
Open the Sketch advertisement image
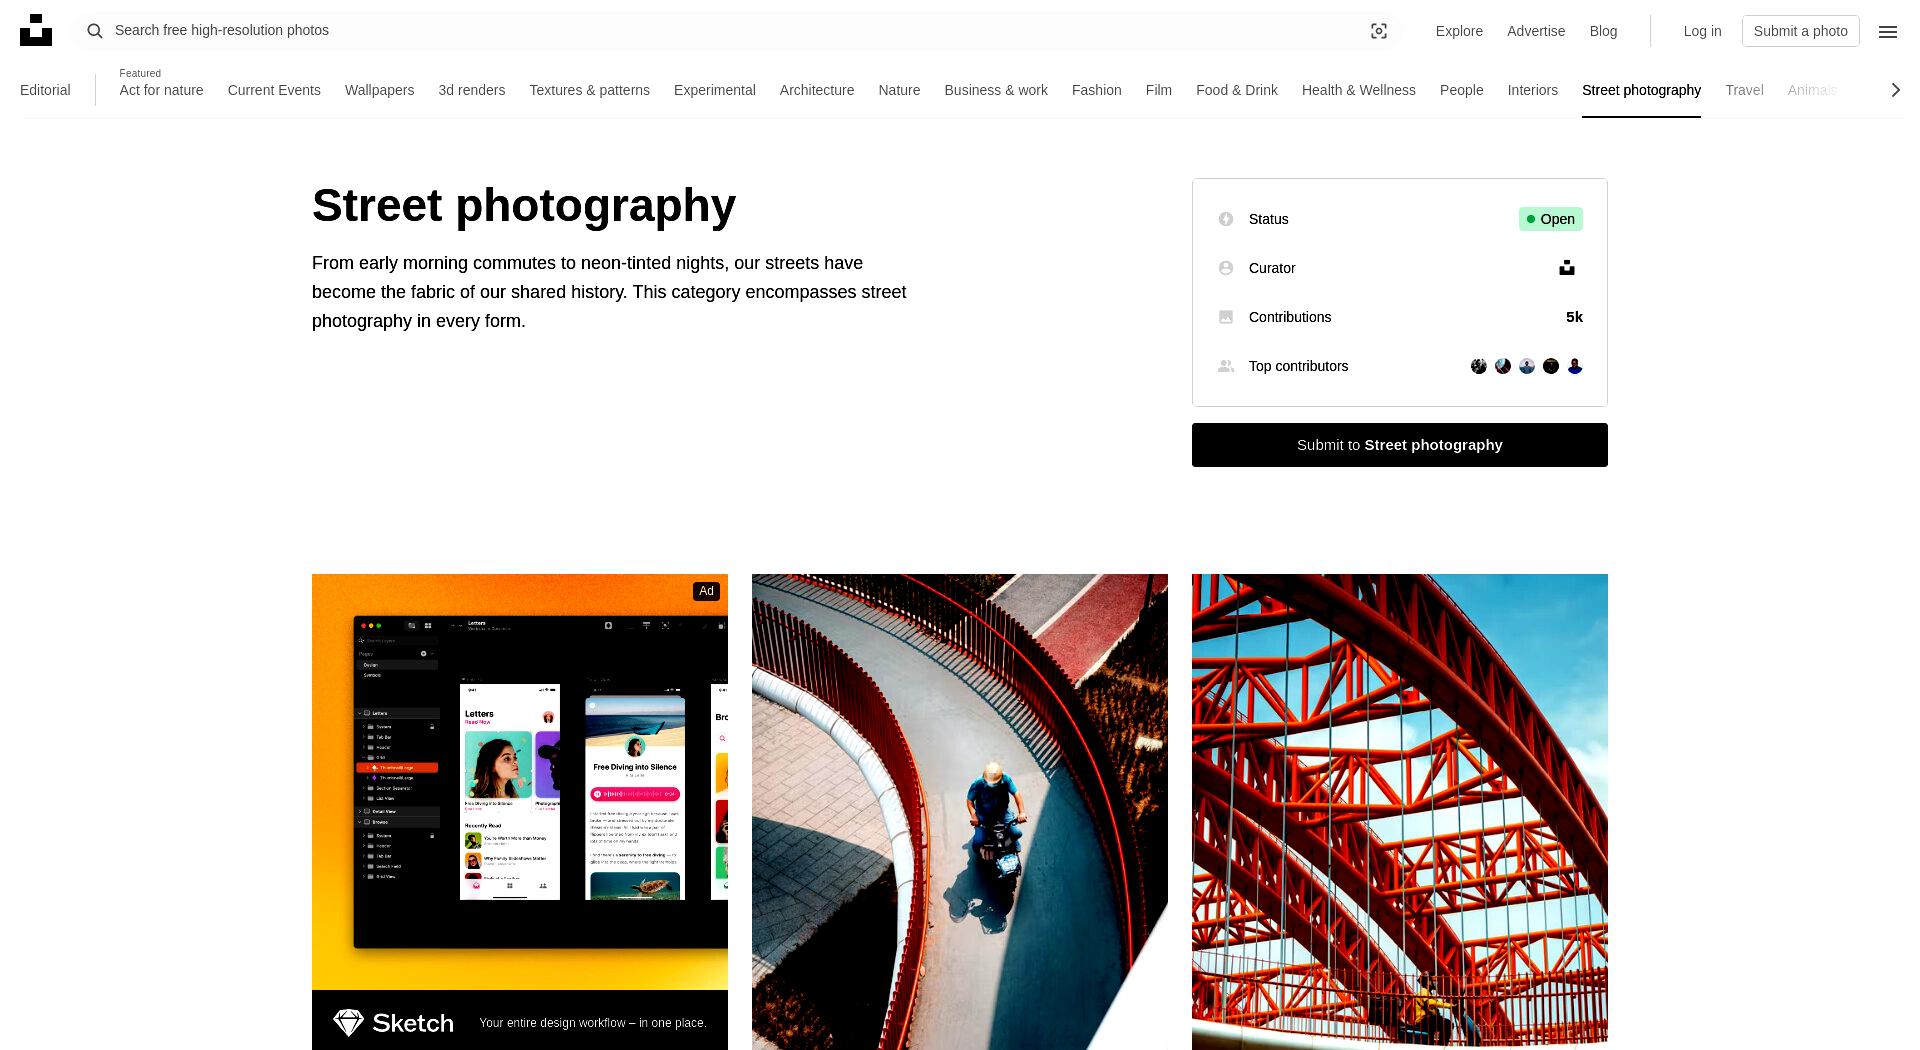(x=520, y=782)
